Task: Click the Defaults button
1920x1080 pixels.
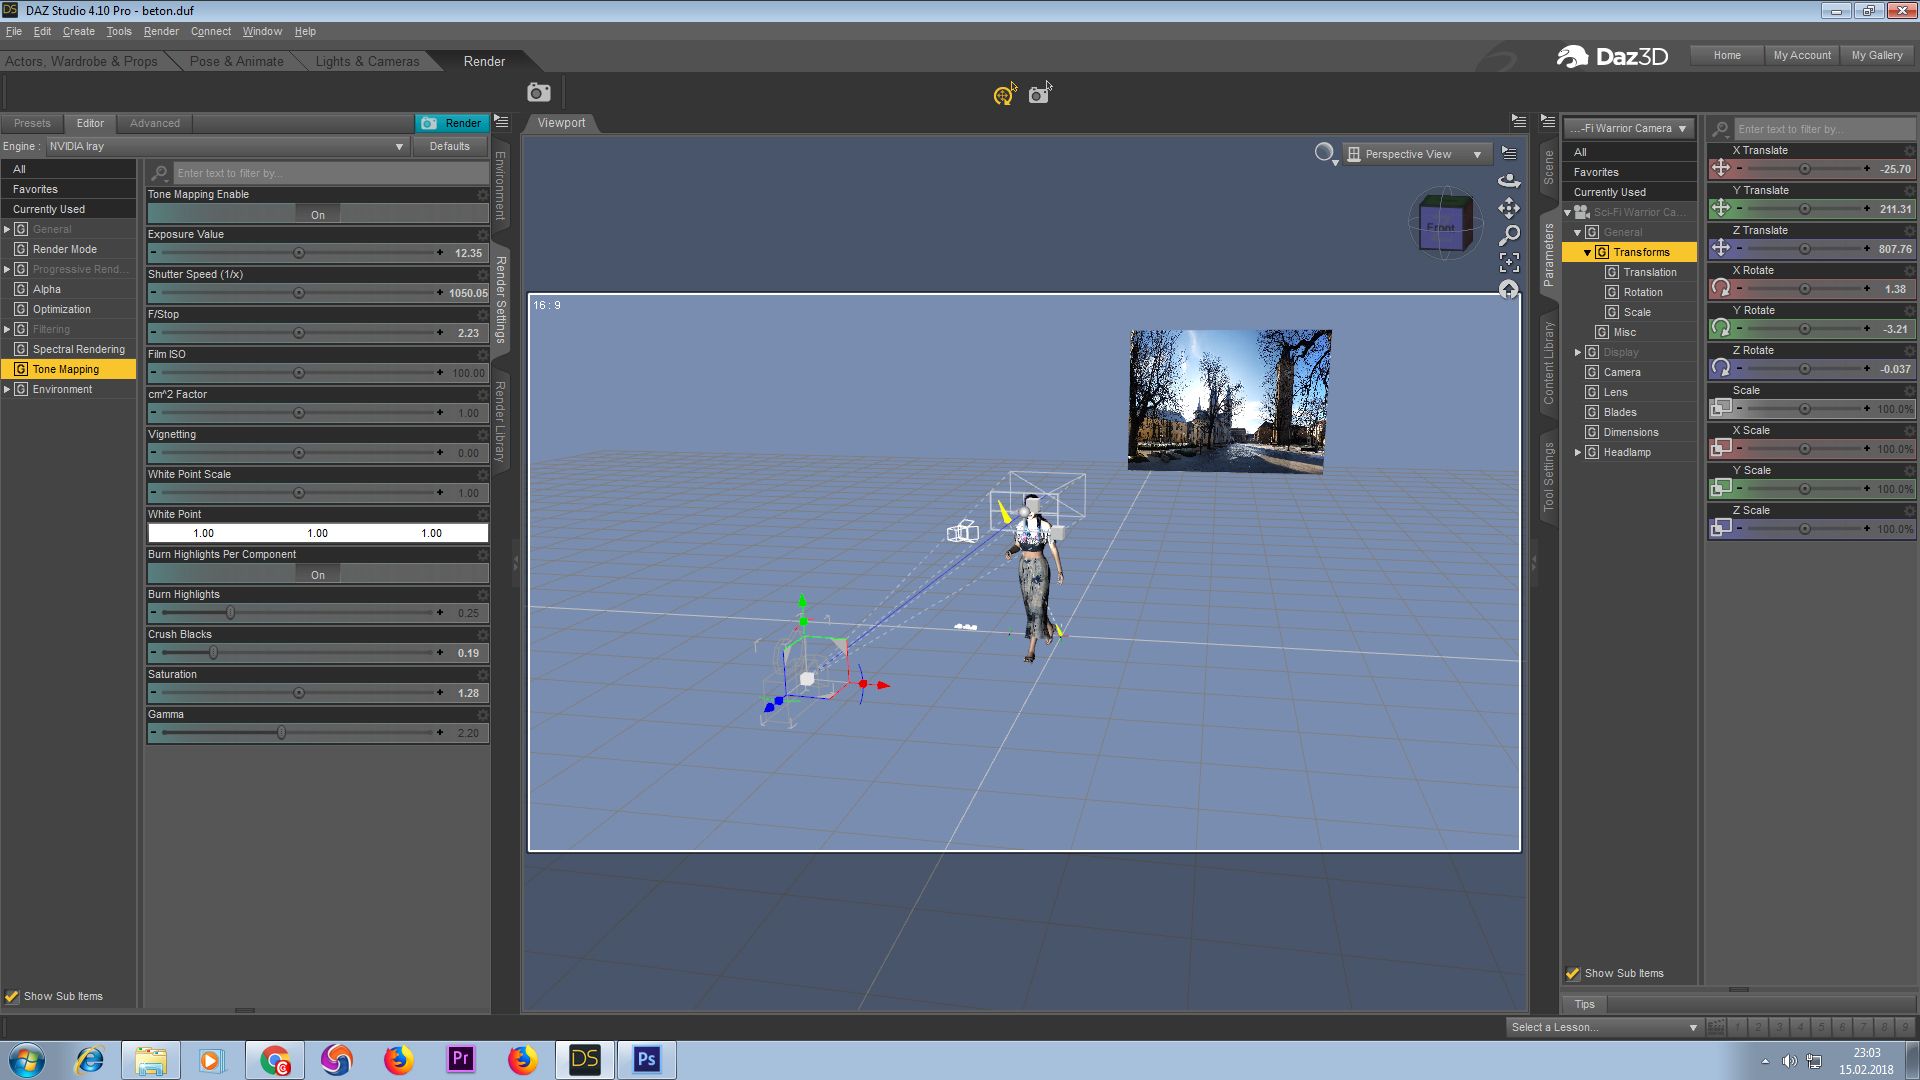Action: (x=449, y=146)
